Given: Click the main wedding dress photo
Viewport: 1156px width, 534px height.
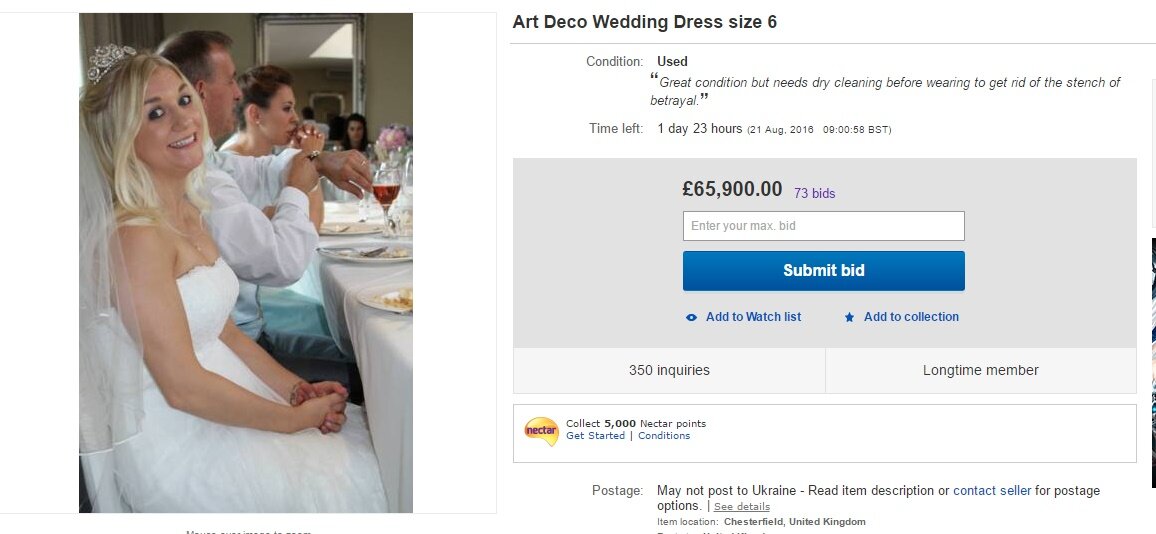Looking at the screenshot, I should coord(246,262).
